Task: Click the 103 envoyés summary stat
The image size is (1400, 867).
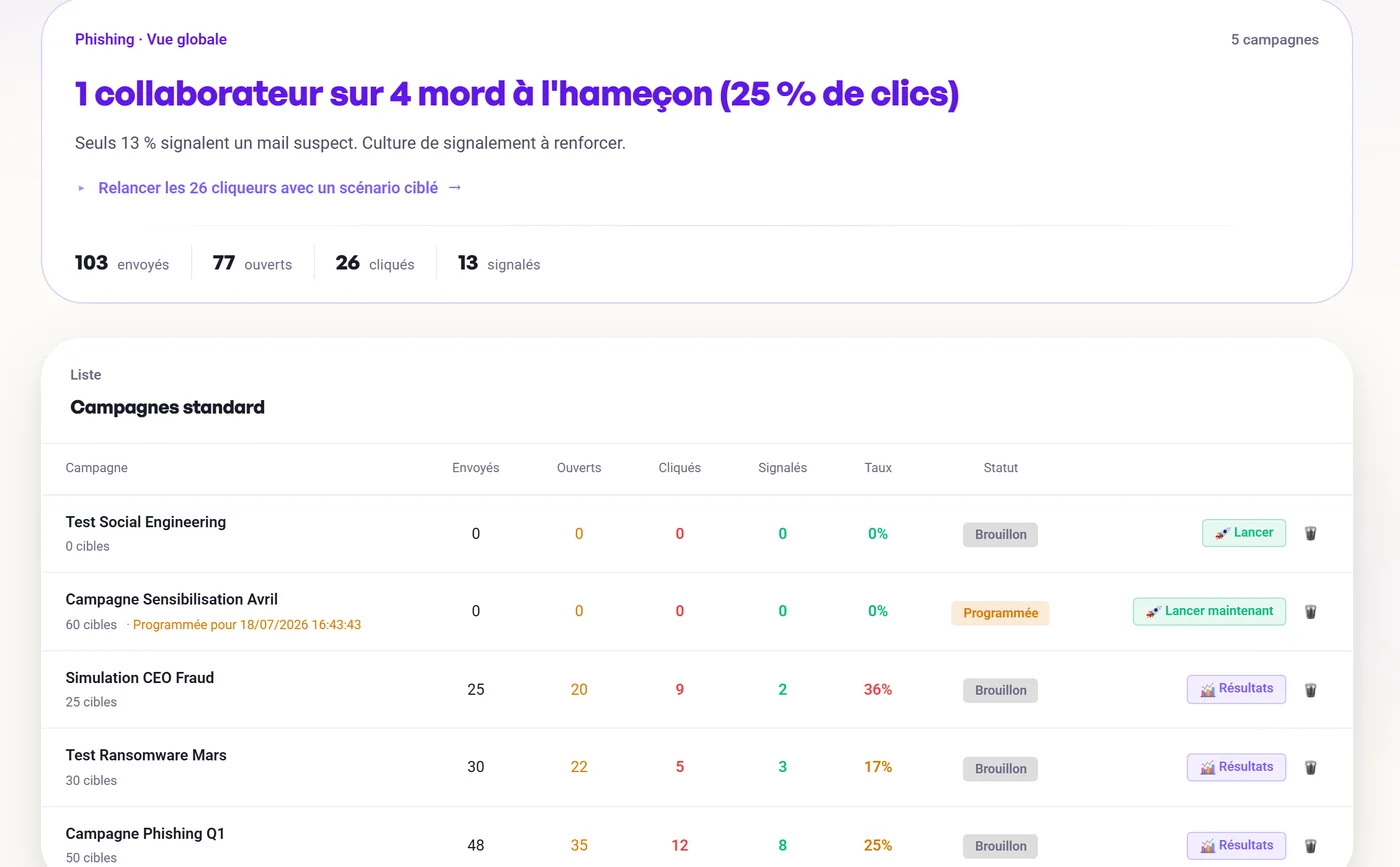Action: pyautogui.click(x=122, y=263)
